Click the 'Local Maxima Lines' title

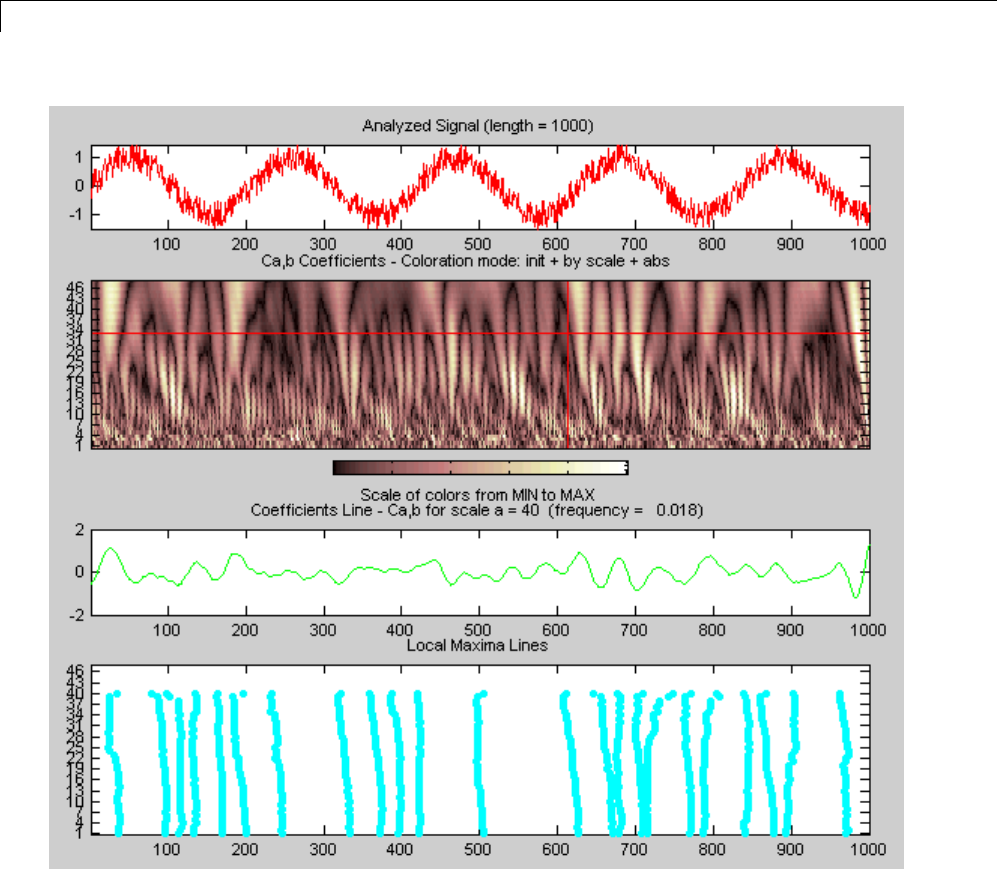pos(477,645)
